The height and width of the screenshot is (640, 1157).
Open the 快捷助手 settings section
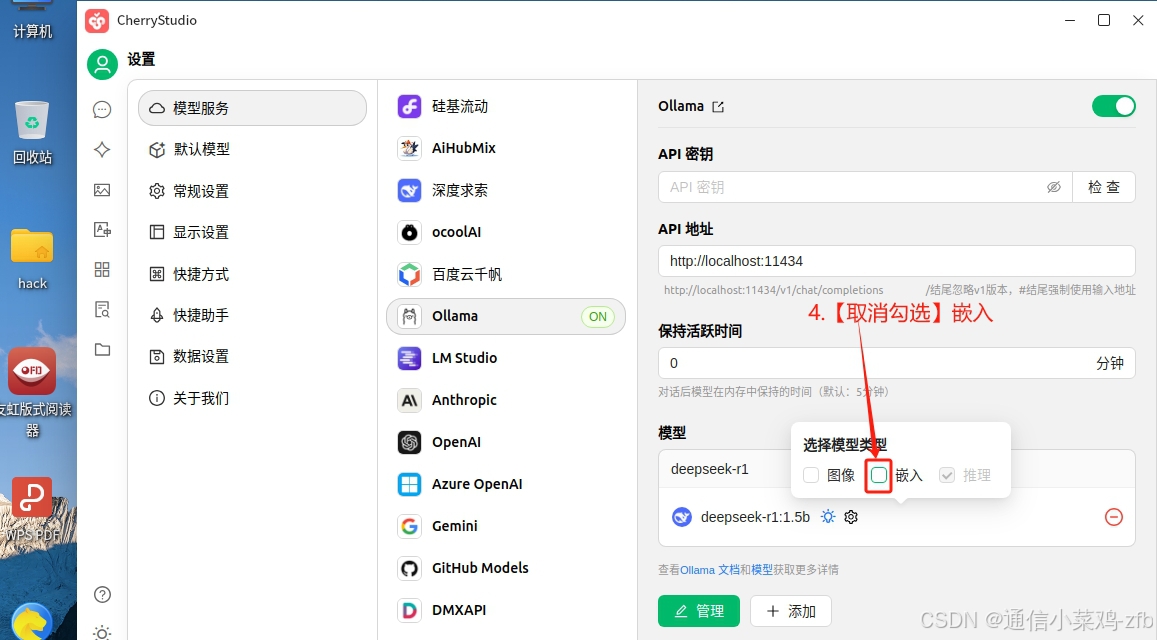252,316
